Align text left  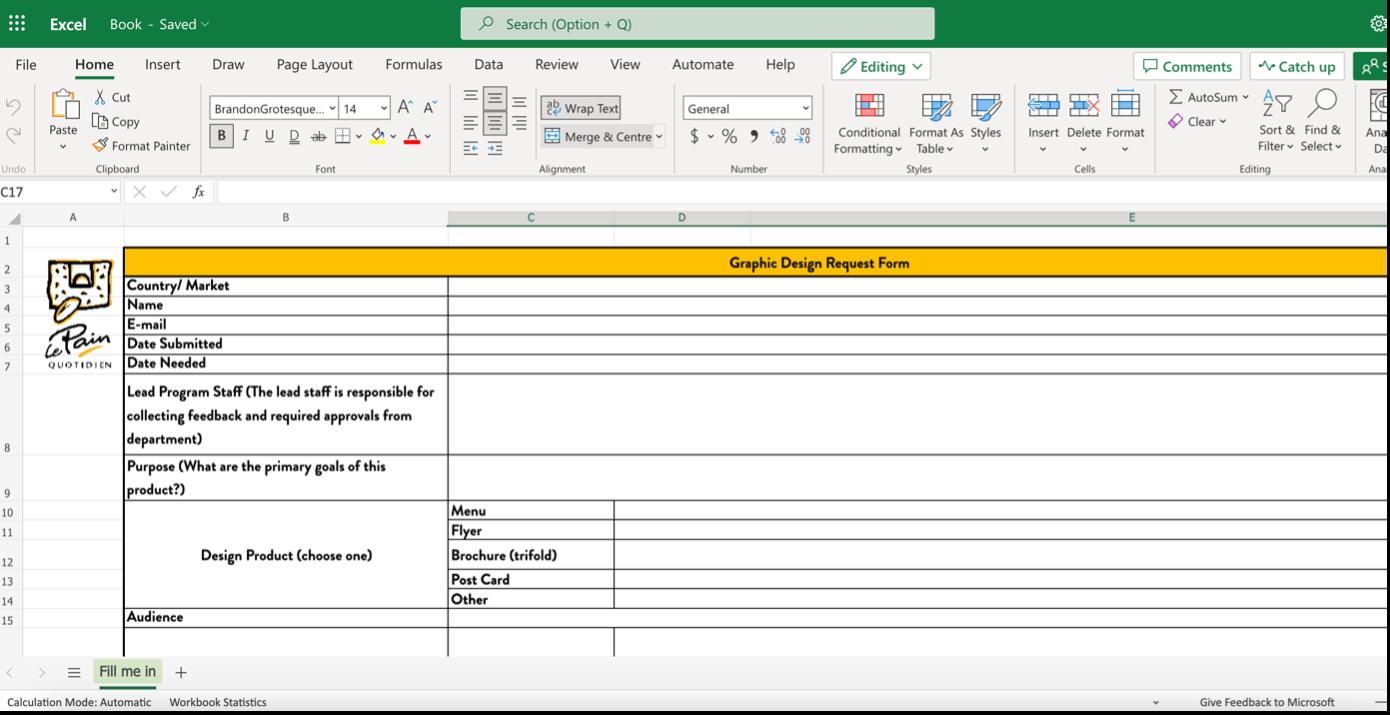[x=470, y=123]
